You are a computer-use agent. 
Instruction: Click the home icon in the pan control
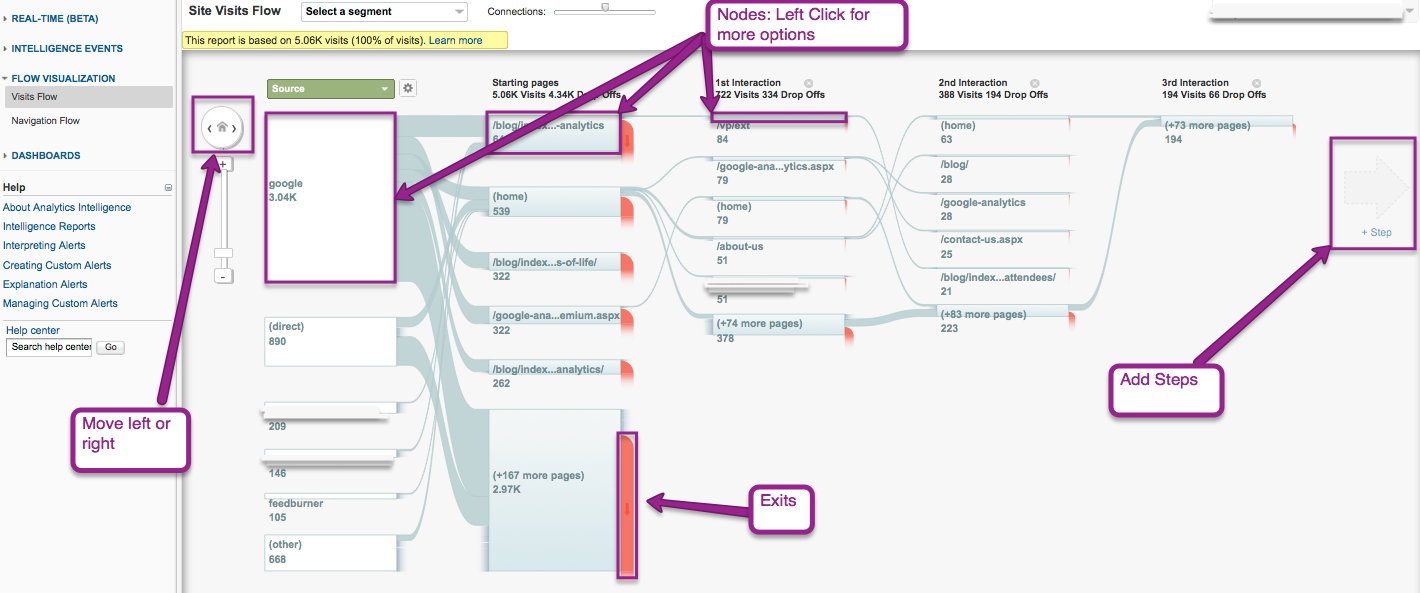[222, 128]
